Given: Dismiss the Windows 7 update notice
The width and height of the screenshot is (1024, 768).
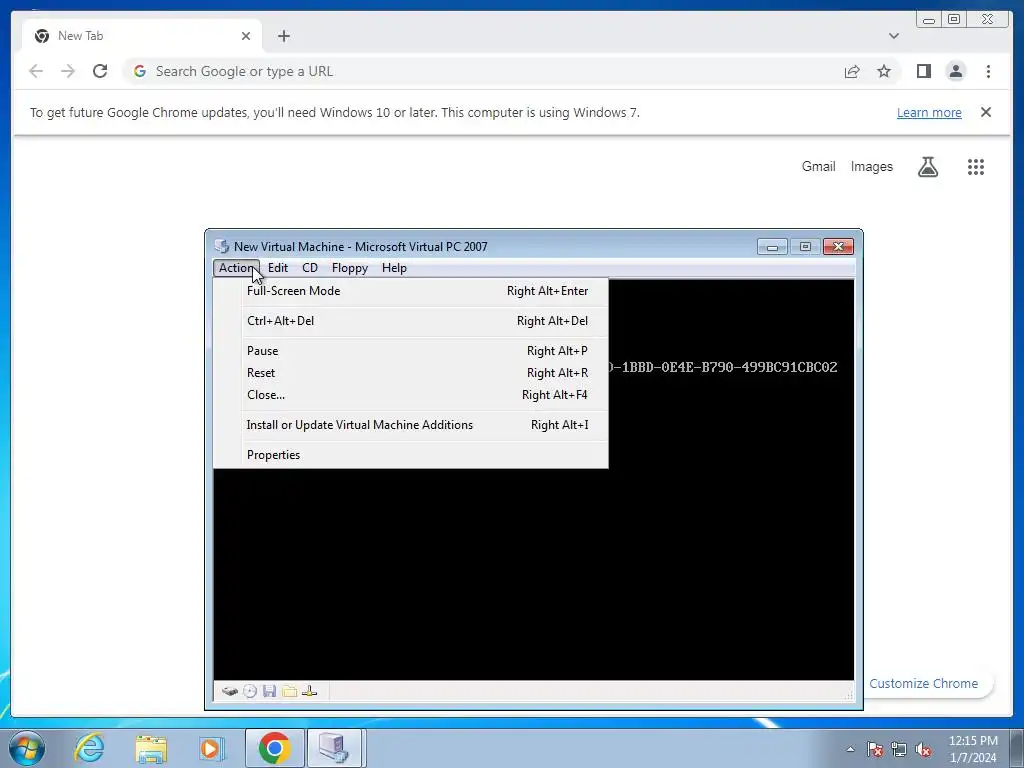Looking at the screenshot, I should point(986,112).
